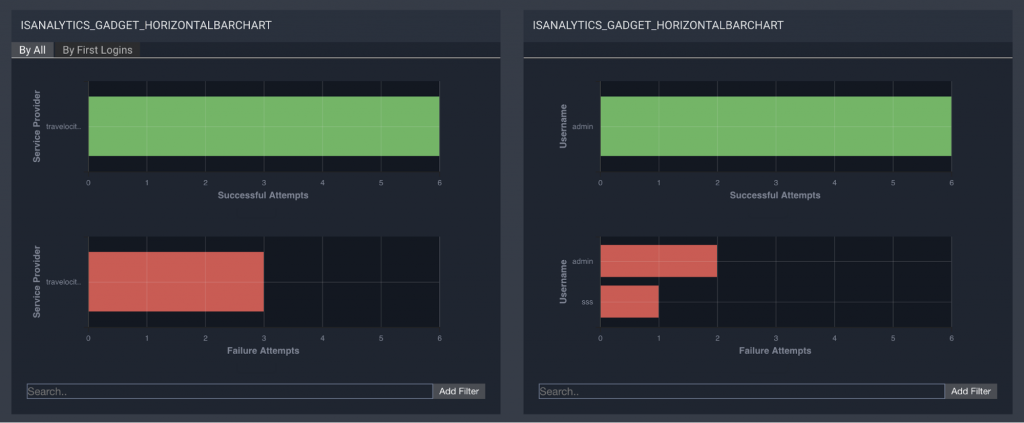Select the green Service Provider successful attempts bar
Viewport: 1024px width, 423px height.
click(x=264, y=126)
